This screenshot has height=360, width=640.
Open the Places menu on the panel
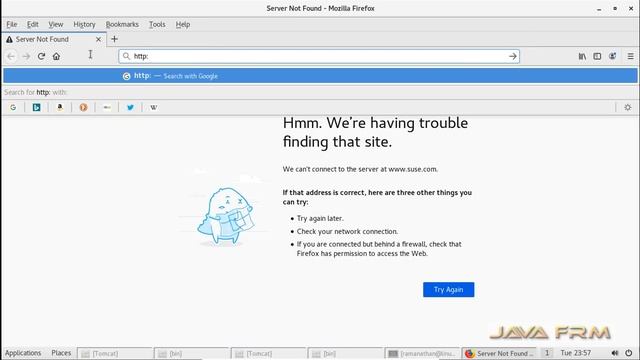pos(61,353)
